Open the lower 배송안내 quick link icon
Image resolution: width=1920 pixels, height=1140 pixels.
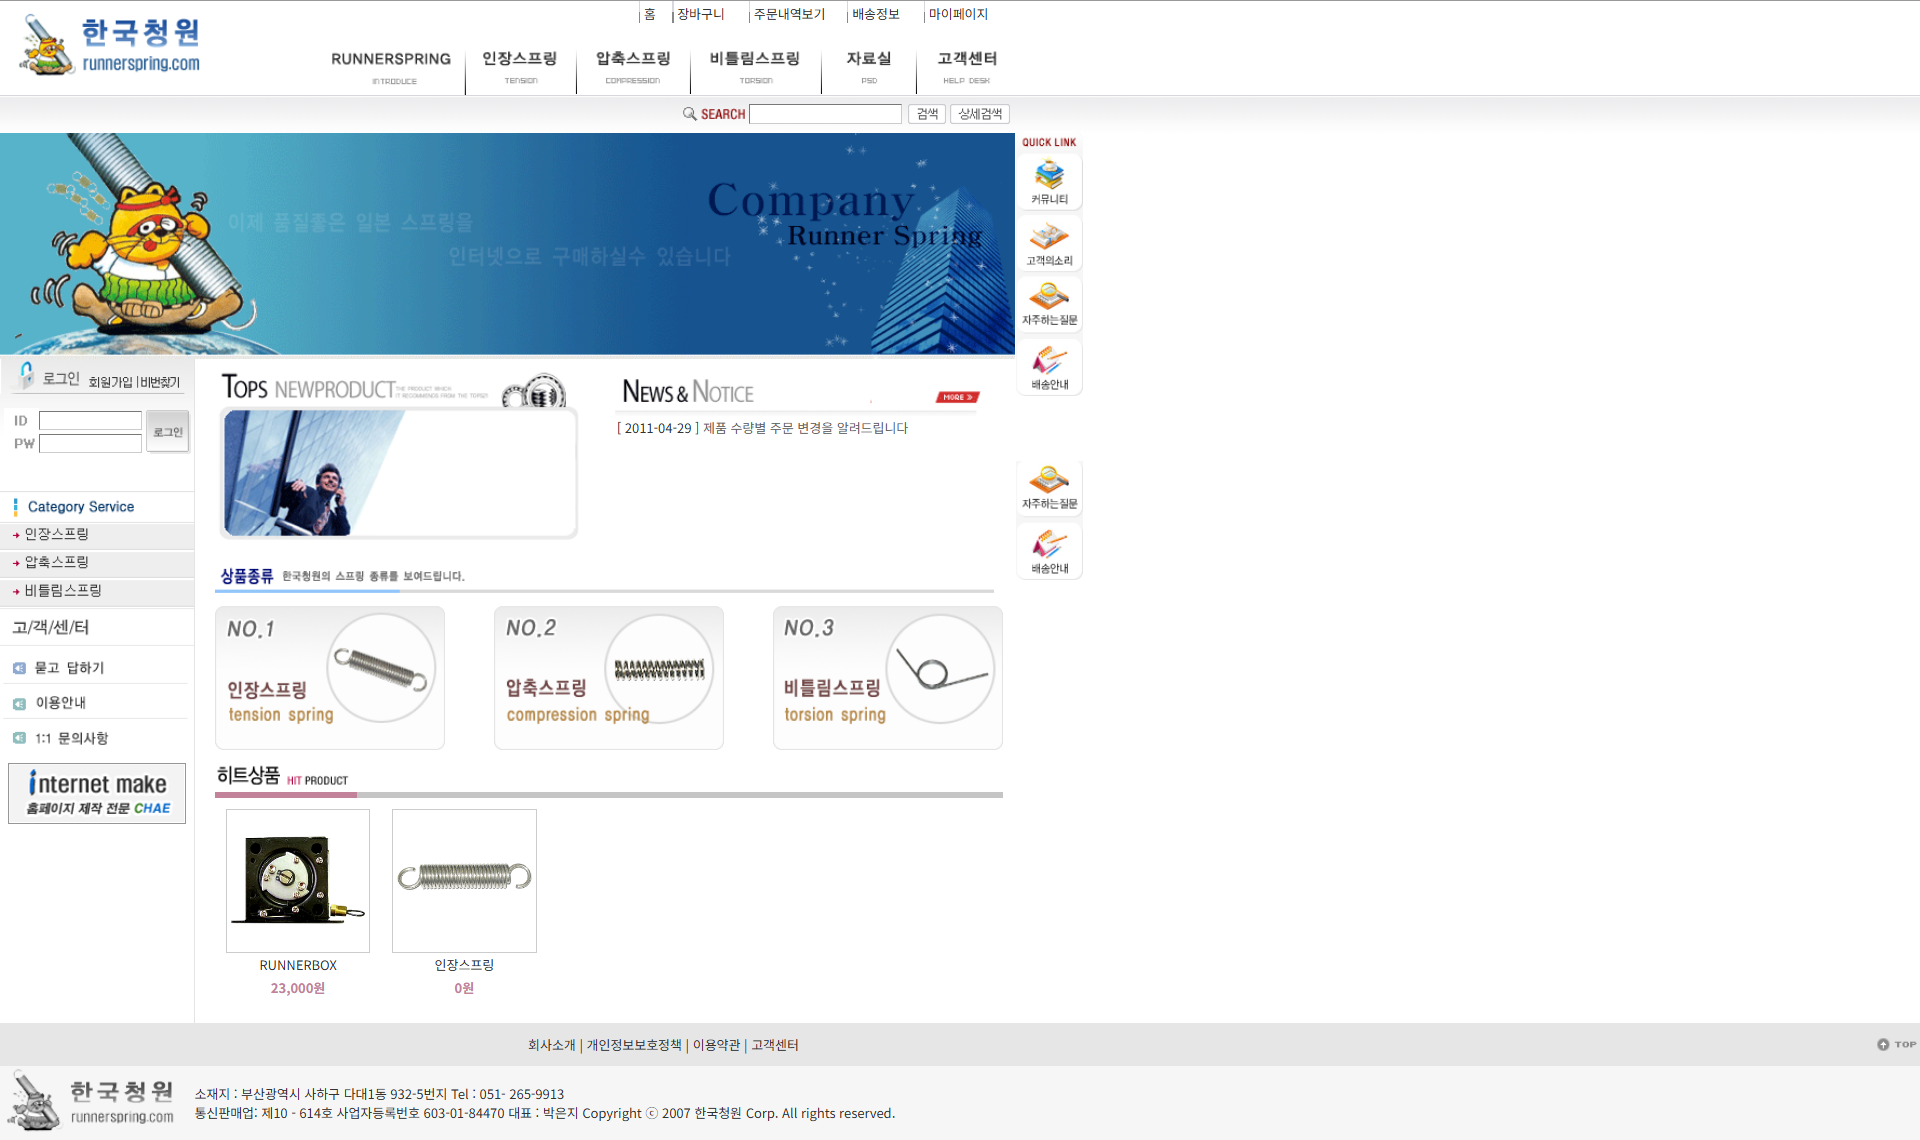click(x=1049, y=551)
